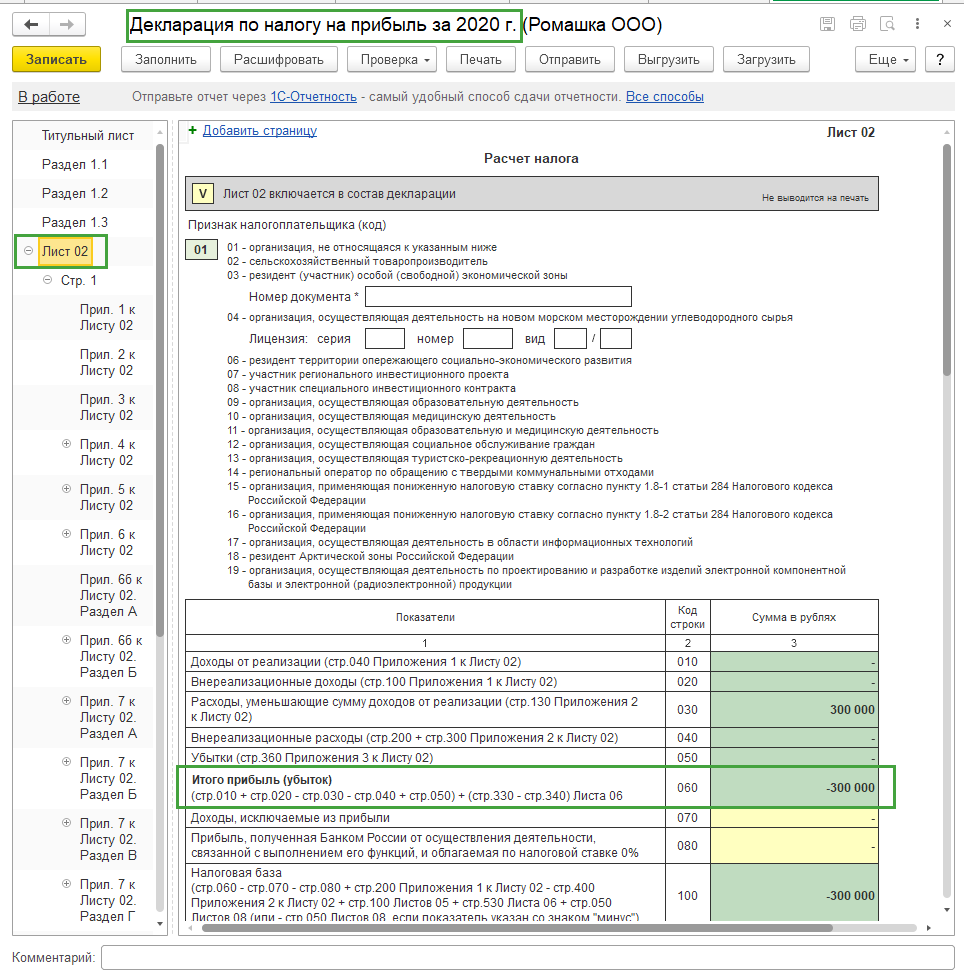Select Раздел 1.2 in section tree

pos(75,193)
